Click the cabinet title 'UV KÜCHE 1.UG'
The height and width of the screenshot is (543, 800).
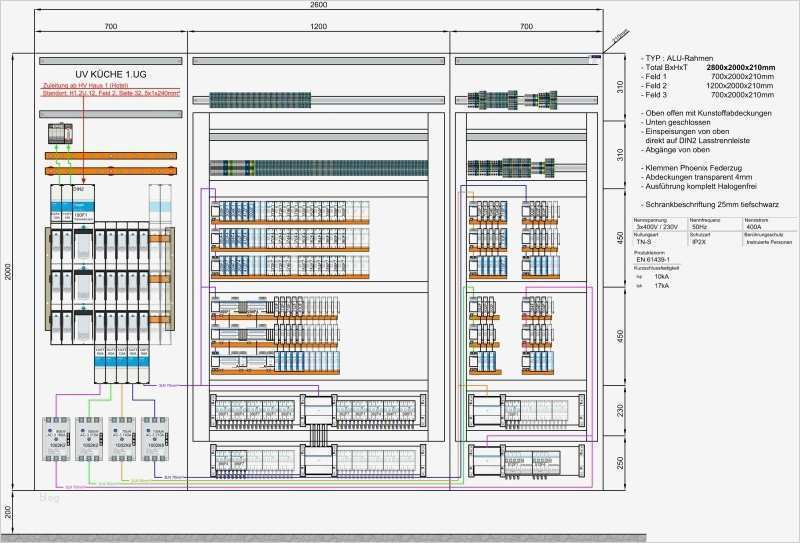110,75
